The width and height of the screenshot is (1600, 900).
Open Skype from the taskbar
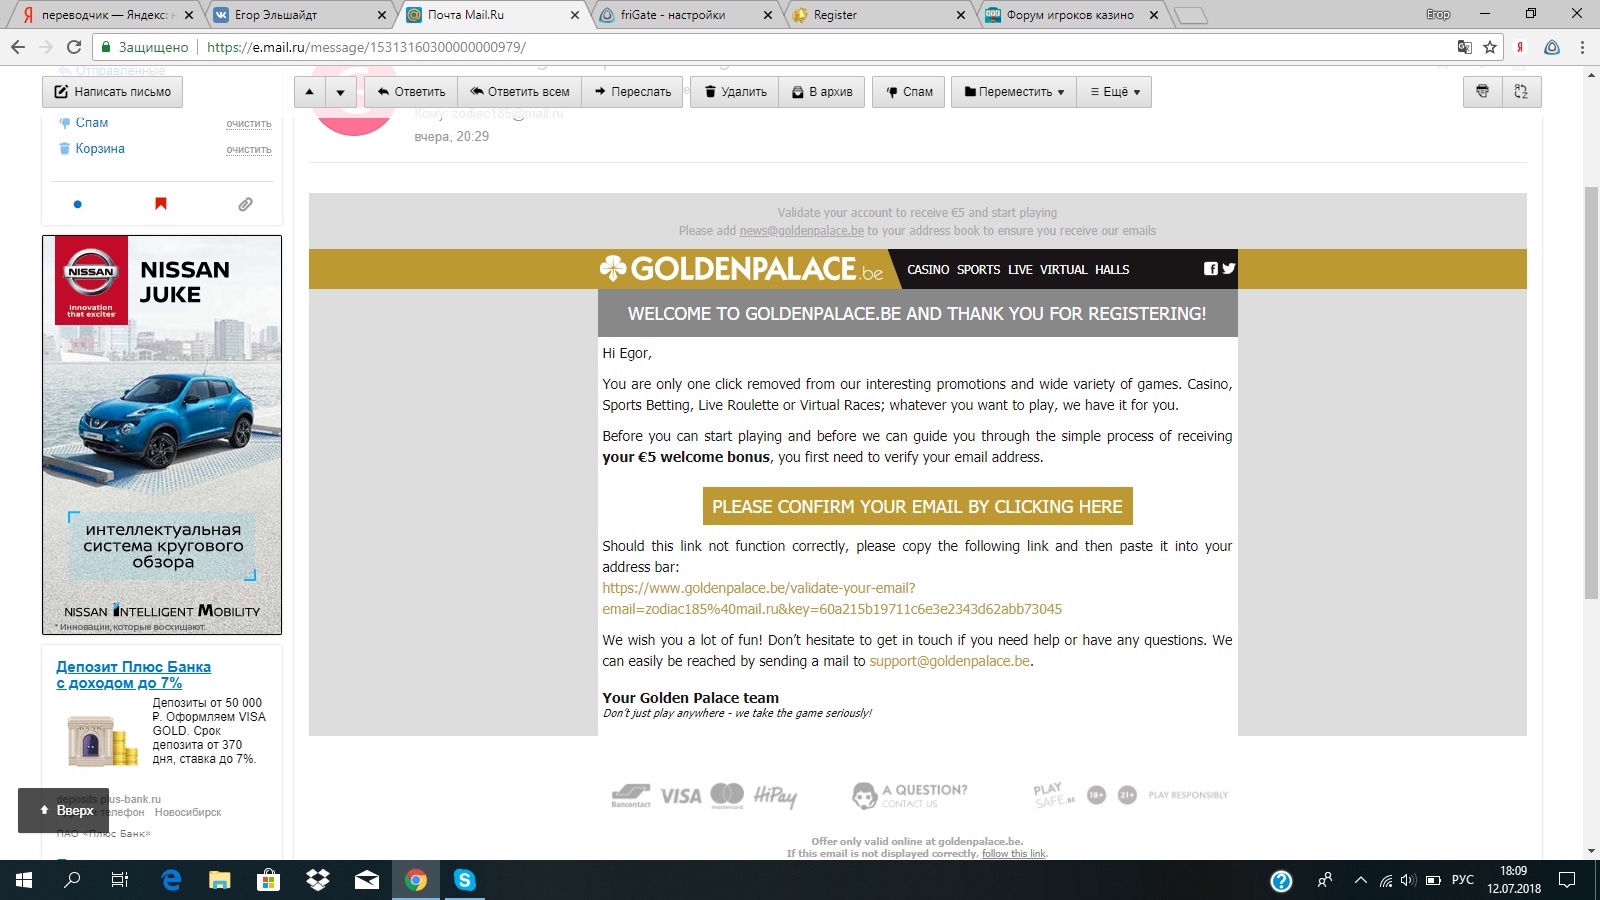[x=464, y=880]
